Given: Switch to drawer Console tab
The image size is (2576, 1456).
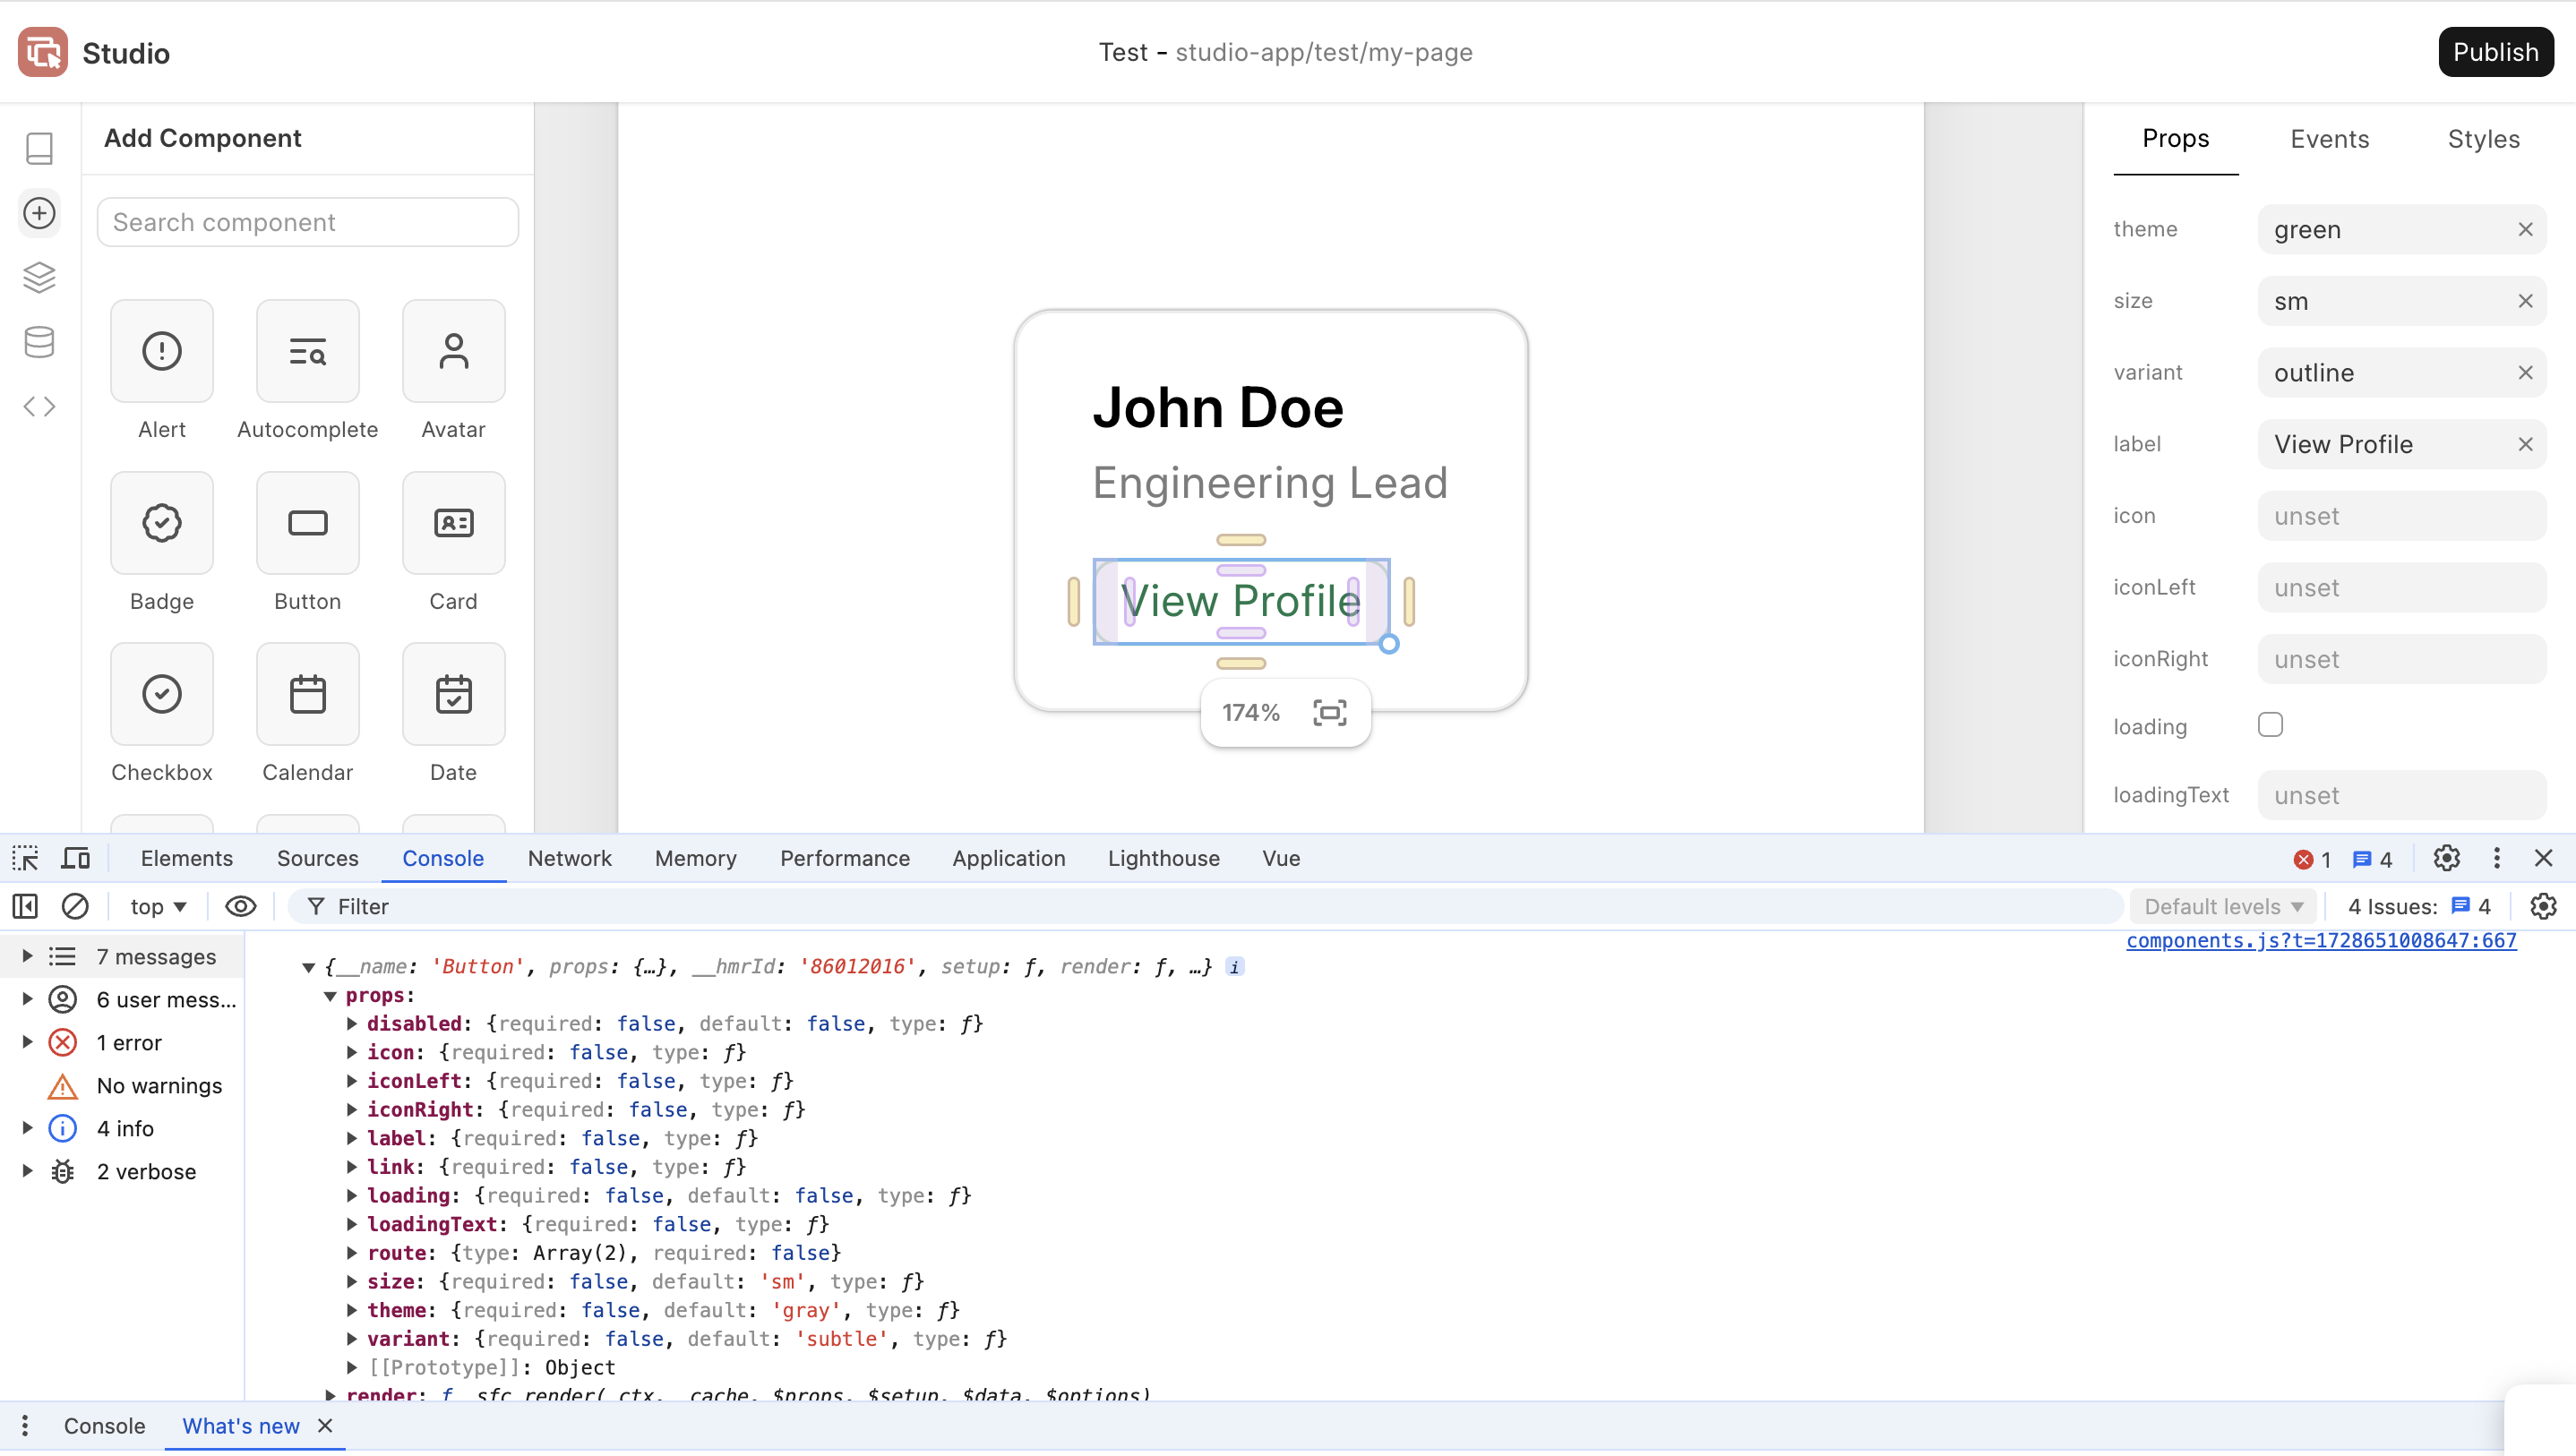Looking at the screenshot, I should (104, 1426).
